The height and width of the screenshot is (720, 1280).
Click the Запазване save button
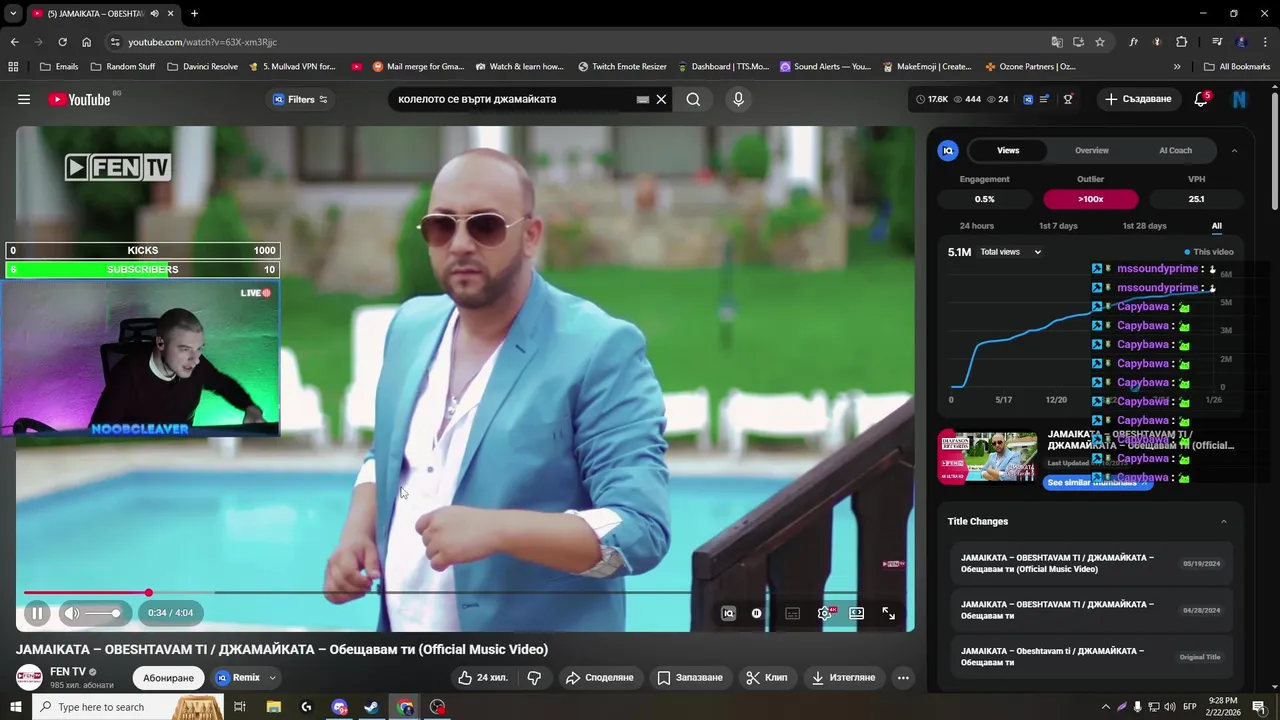tap(689, 677)
